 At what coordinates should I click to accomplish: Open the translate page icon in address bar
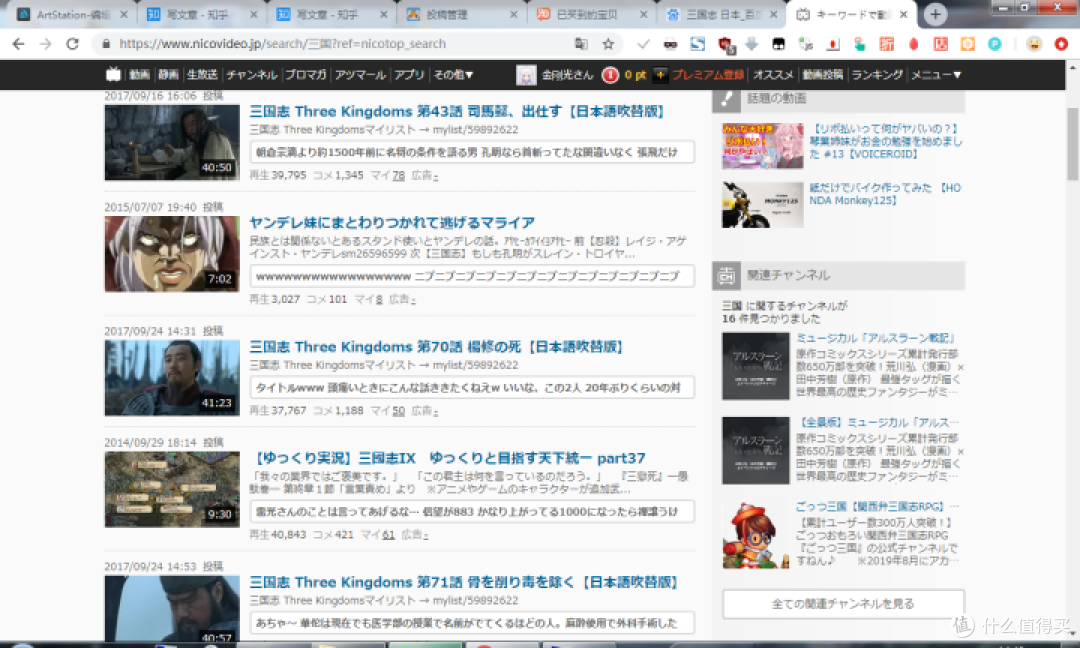pos(581,43)
